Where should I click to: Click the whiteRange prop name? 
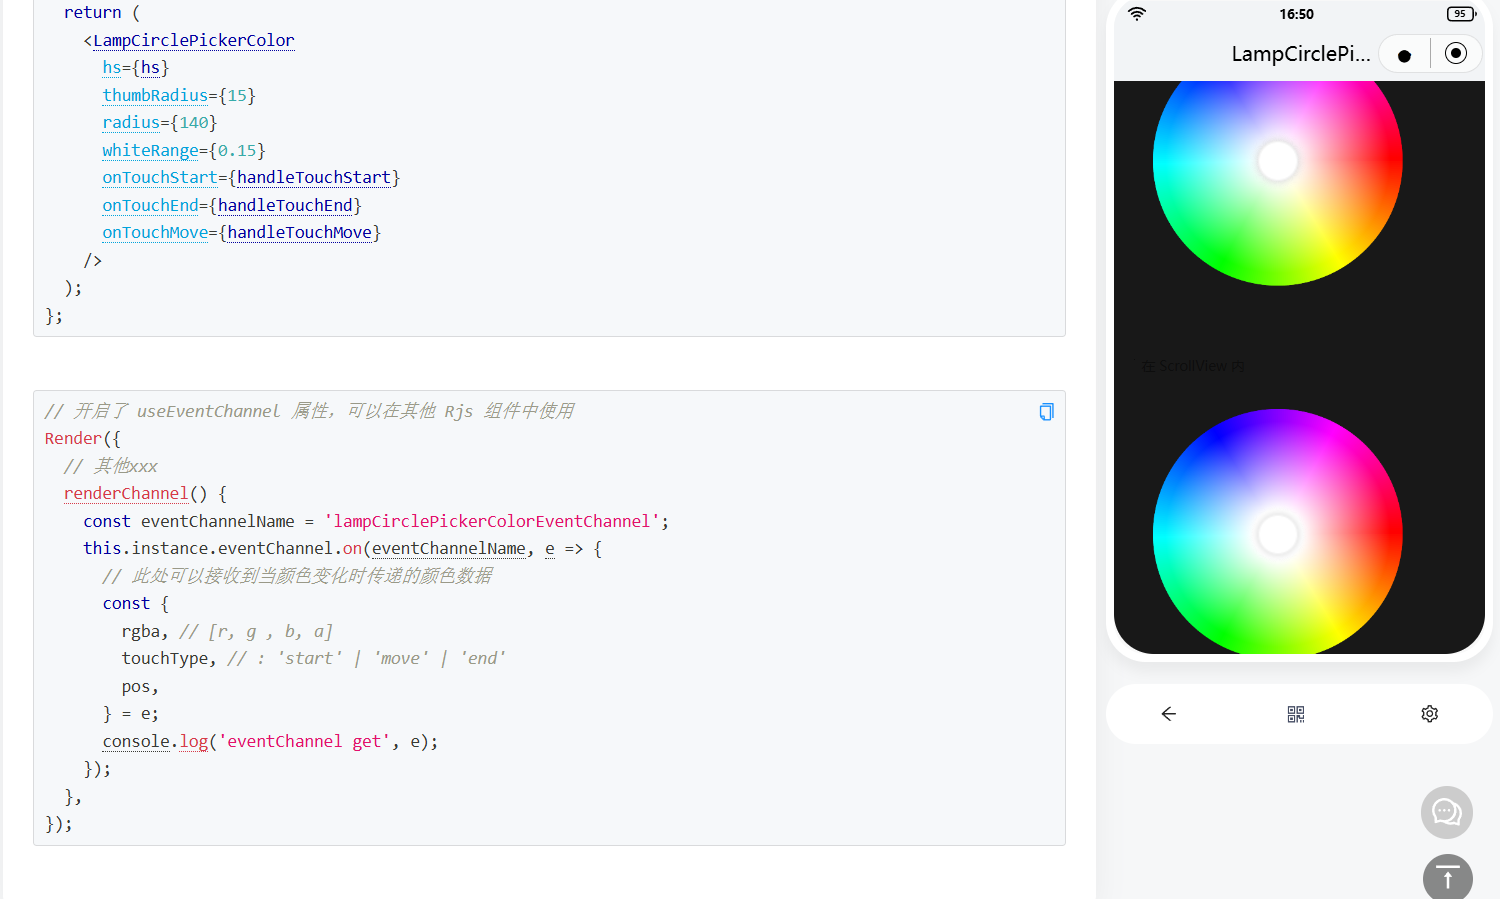click(x=150, y=151)
